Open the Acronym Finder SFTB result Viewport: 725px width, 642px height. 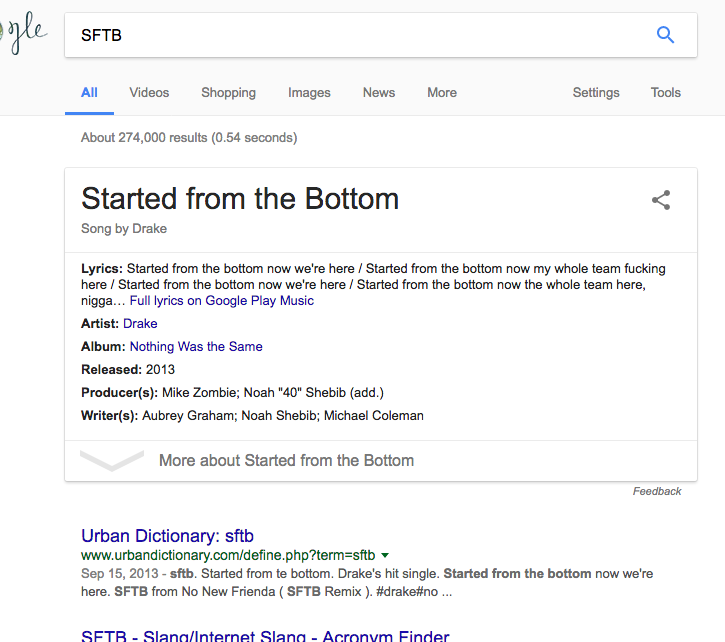(265, 636)
